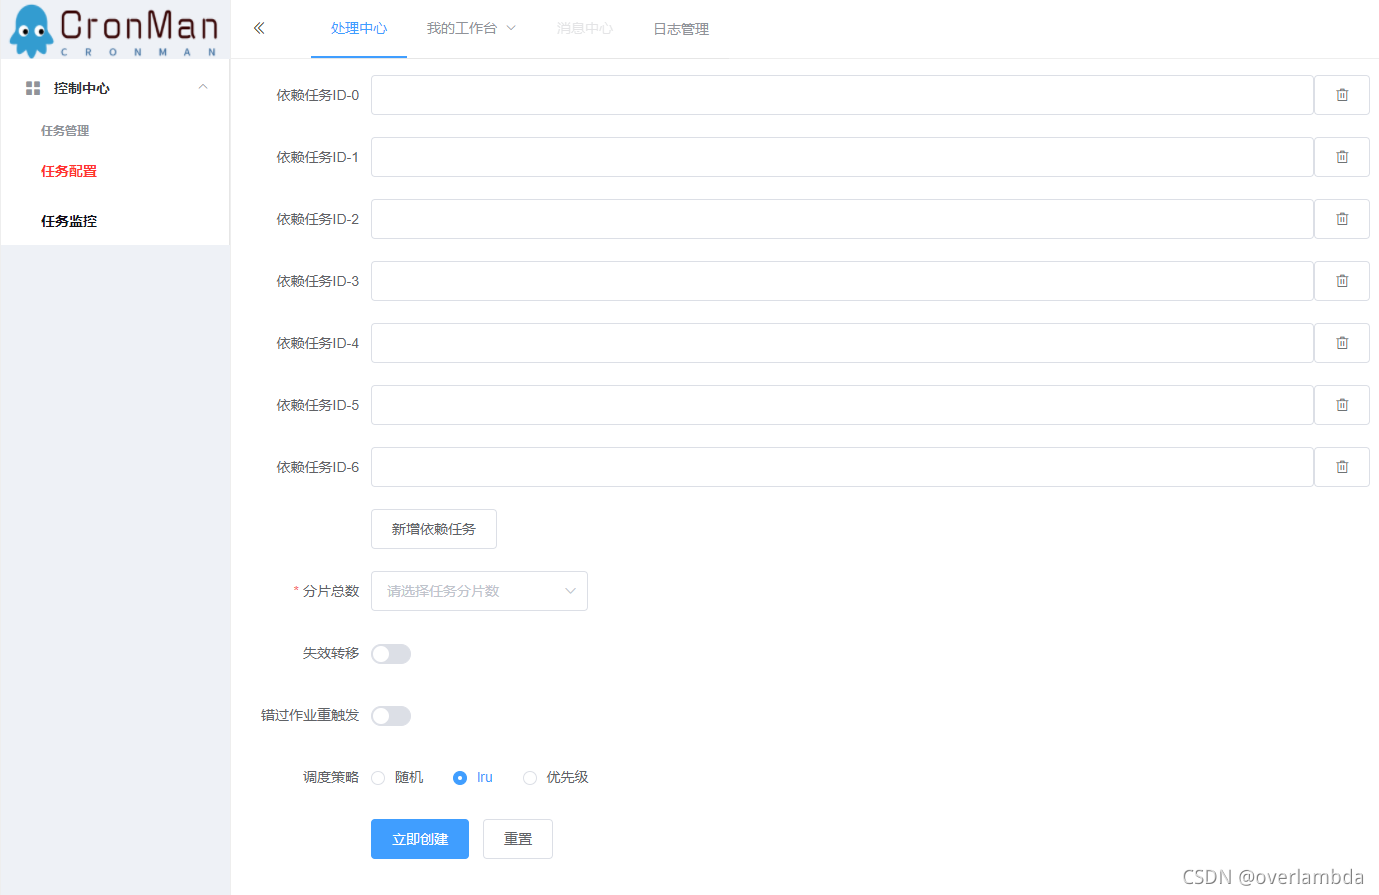Image resolution: width=1379 pixels, height=895 pixels.
Task: Focus the 依赖任务ID-3 input field
Action: 842,281
